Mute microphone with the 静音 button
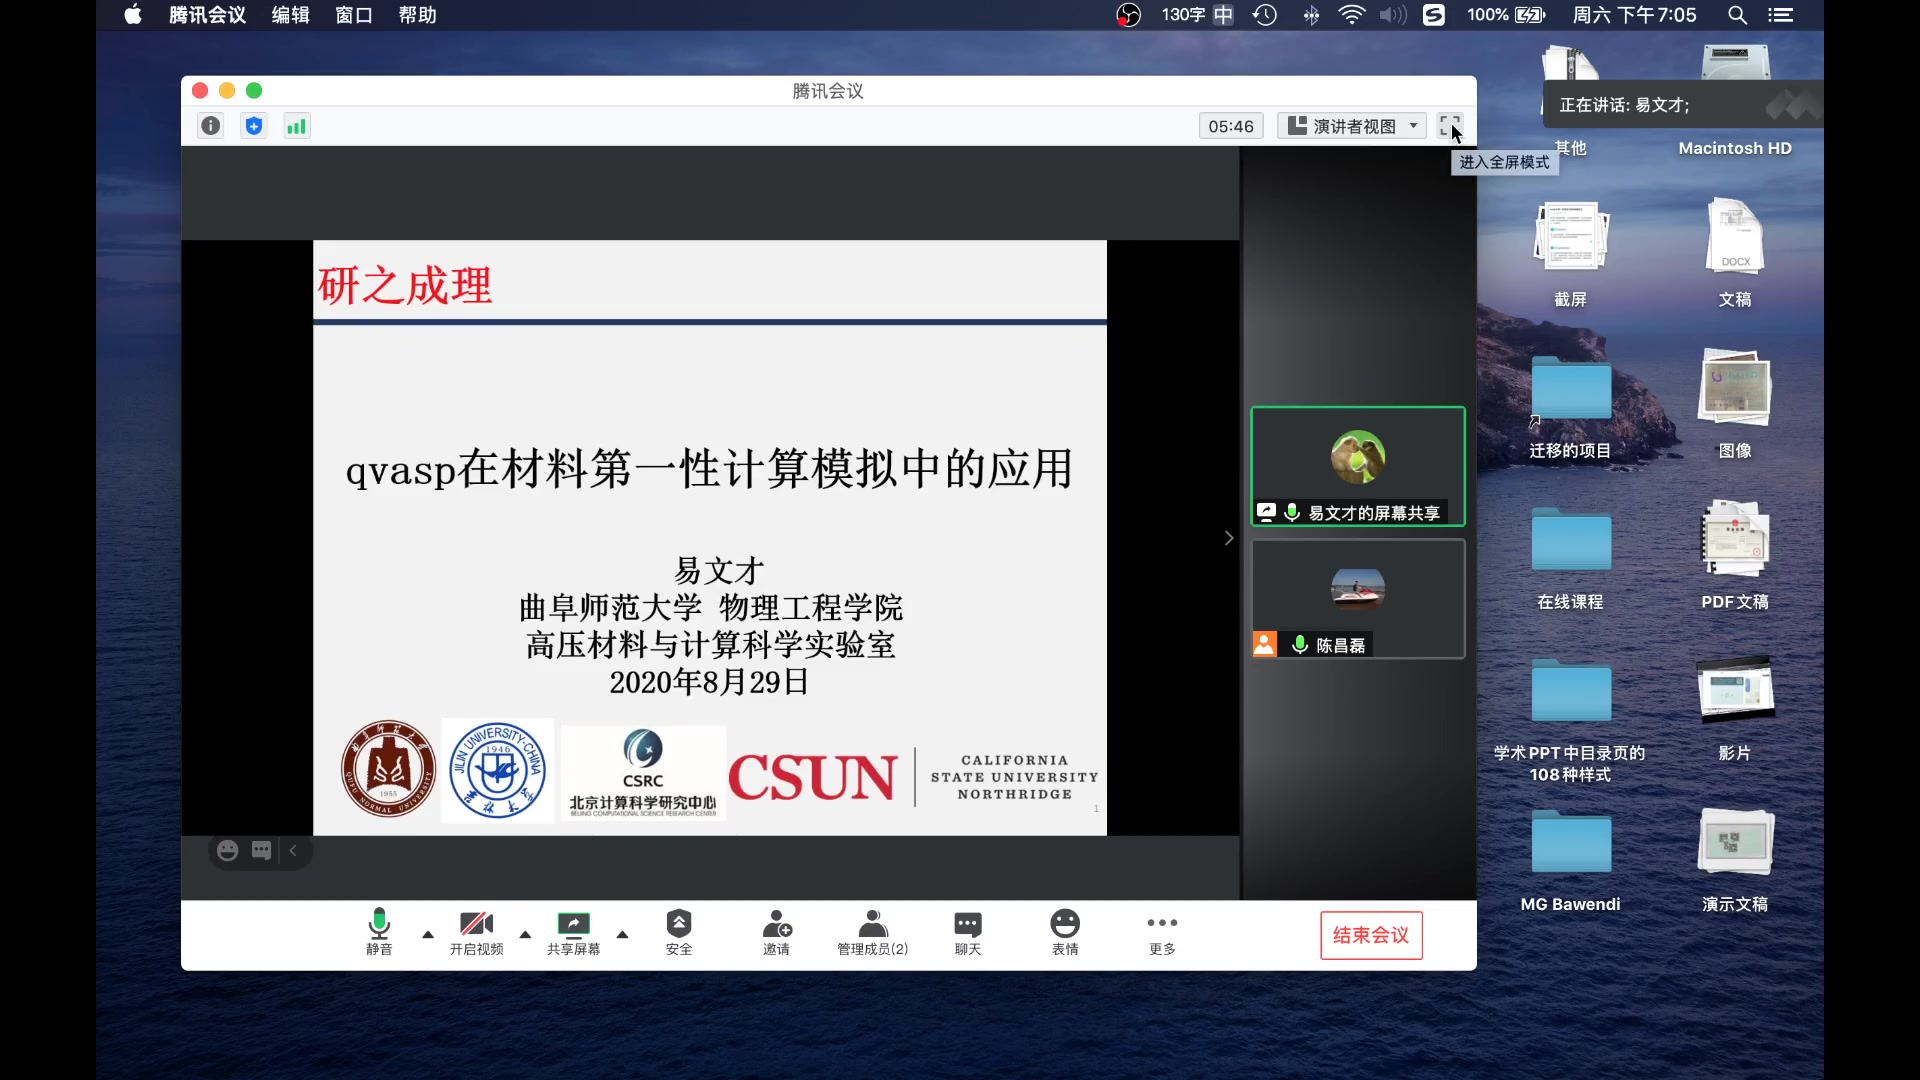Image resolution: width=1920 pixels, height=1080 pixels. tap(379, 932)
